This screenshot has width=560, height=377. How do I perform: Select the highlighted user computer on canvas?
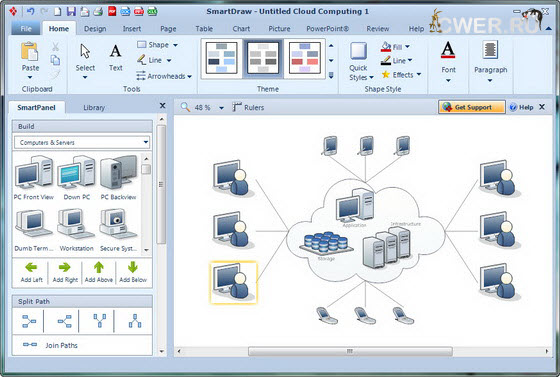click(x=234, y=282)
